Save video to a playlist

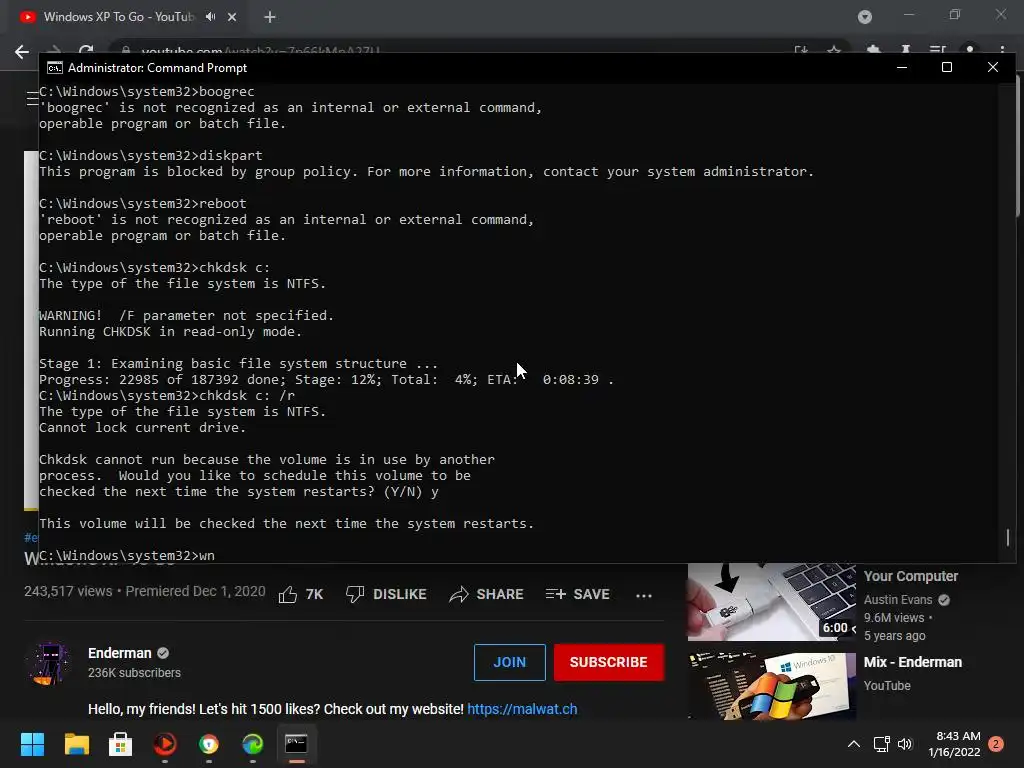pyautogui.click(x=577, y=594)
